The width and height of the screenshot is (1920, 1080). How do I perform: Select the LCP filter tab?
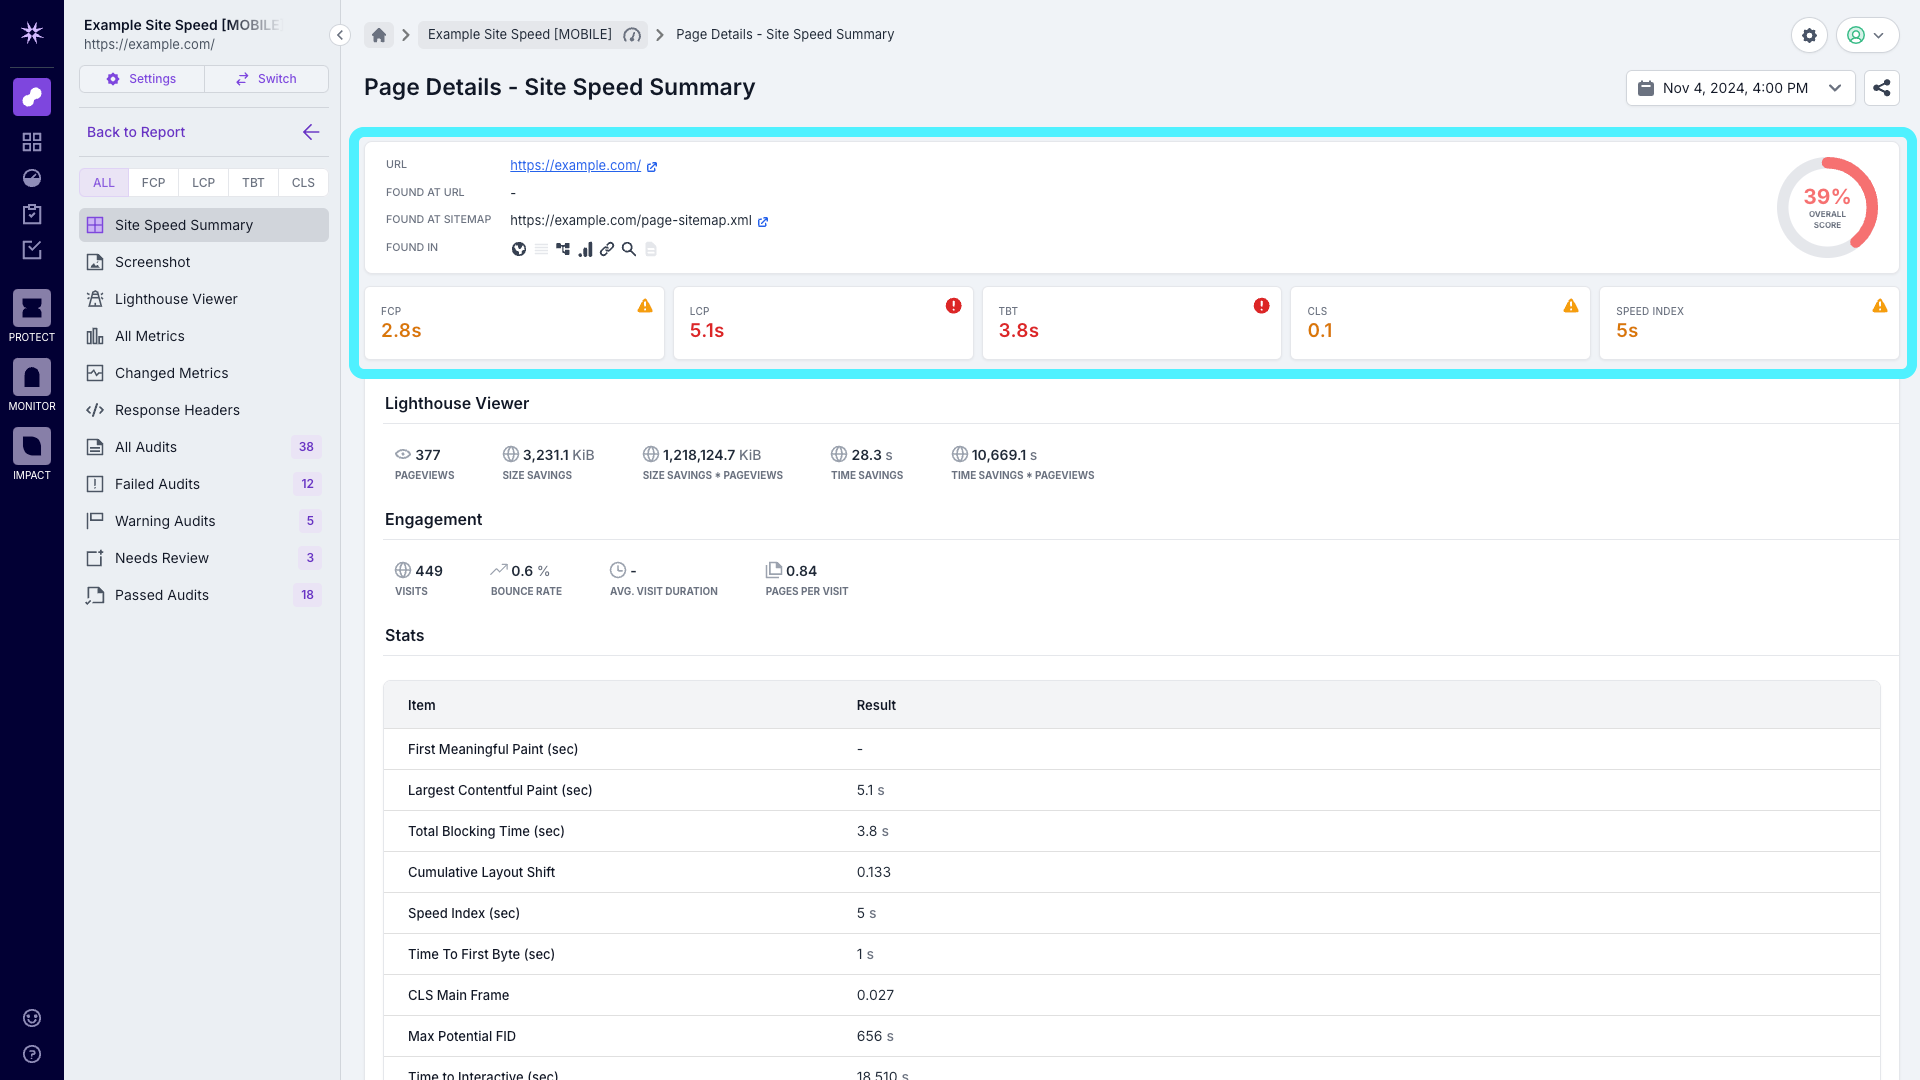pyautogui.click(x=203, y=183)
